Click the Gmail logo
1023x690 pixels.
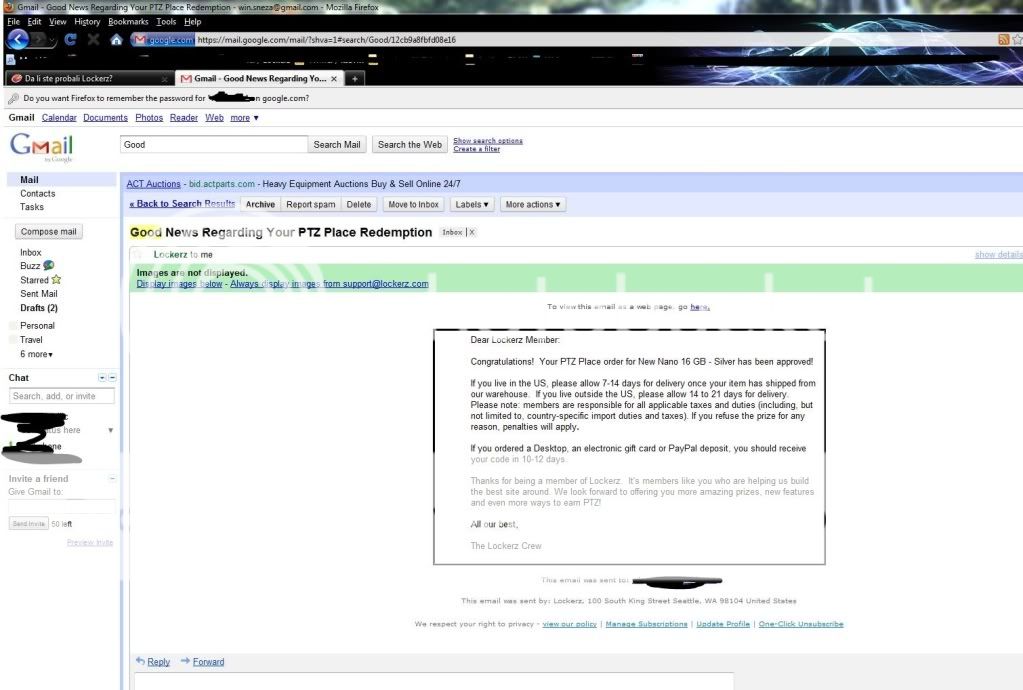click(x=41, y=146)
